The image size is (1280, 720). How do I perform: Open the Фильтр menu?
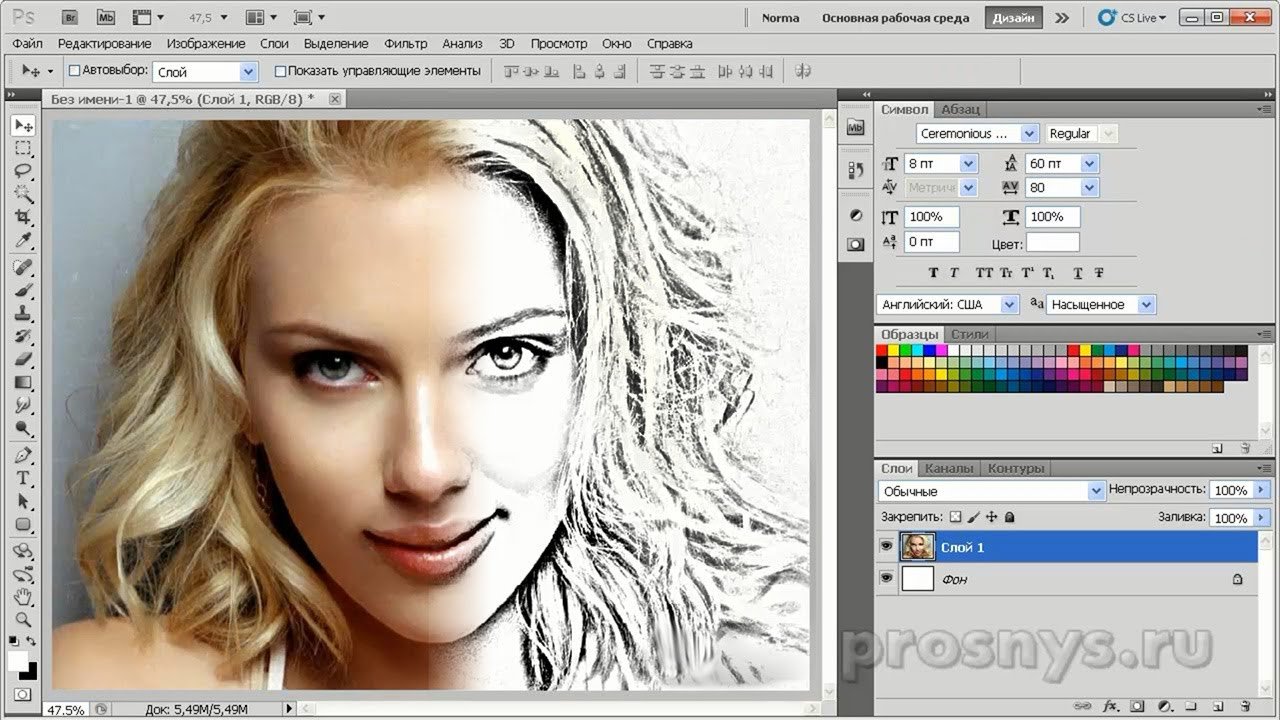point(405,44)
